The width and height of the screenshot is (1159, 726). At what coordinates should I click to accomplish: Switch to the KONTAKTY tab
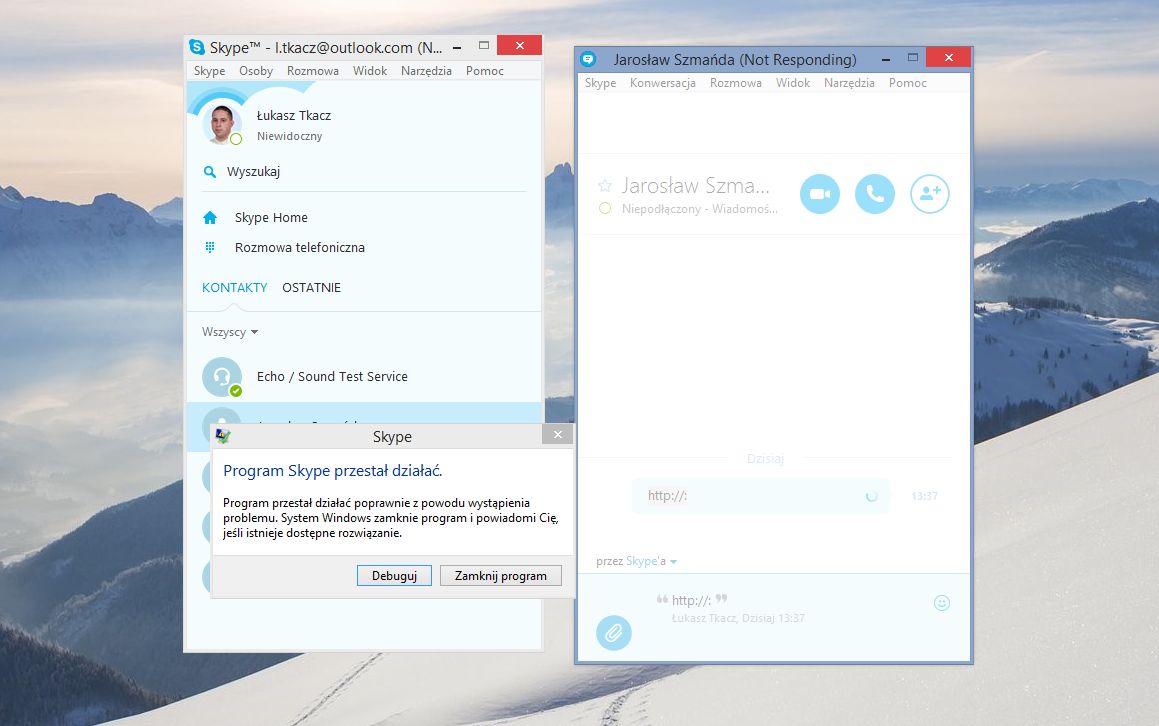click(234, 288)
